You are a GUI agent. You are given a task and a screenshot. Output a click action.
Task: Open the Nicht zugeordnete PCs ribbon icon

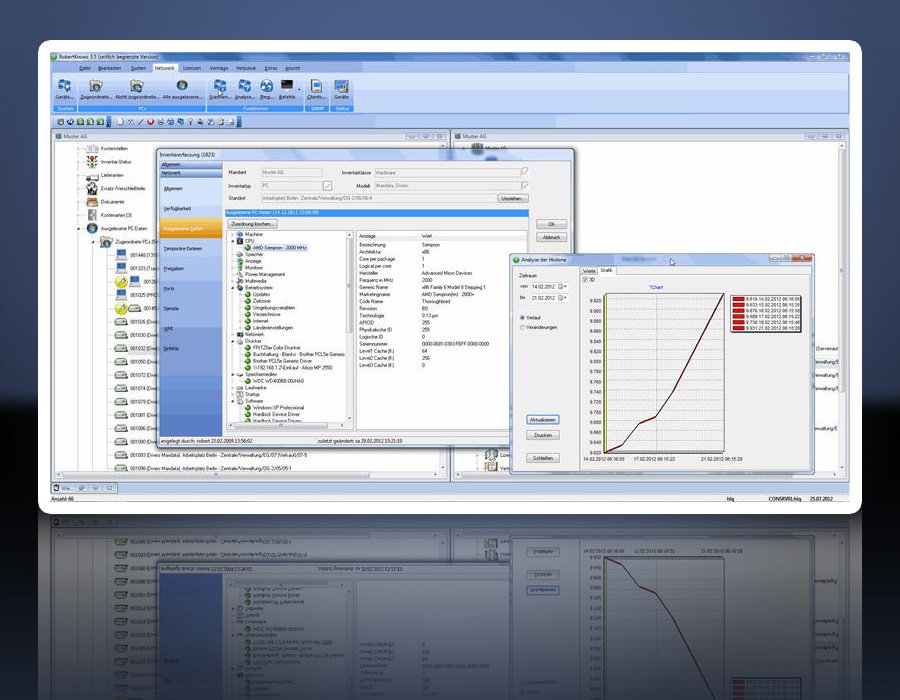tap(137, 86)
